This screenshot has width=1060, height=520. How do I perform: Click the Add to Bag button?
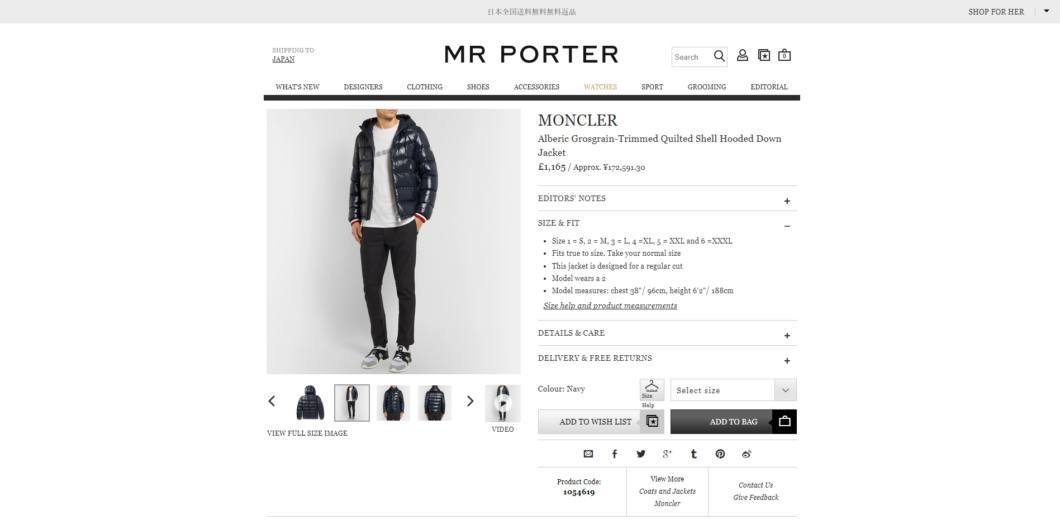733,422
